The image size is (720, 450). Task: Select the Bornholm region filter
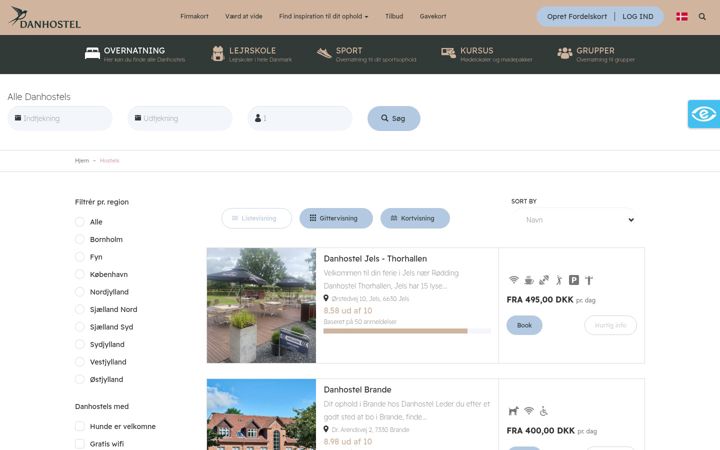tap(79, 239)
